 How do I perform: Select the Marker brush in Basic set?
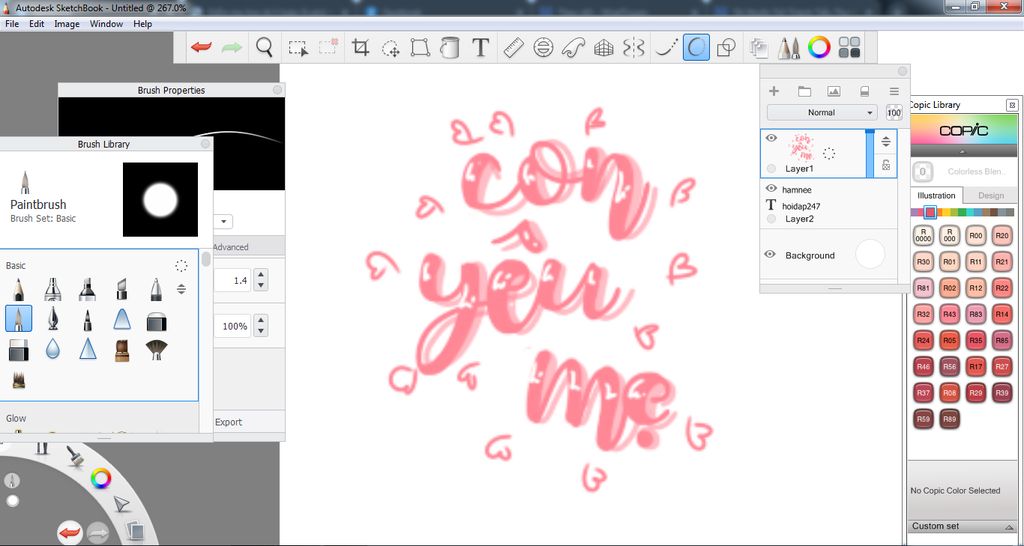87,289
